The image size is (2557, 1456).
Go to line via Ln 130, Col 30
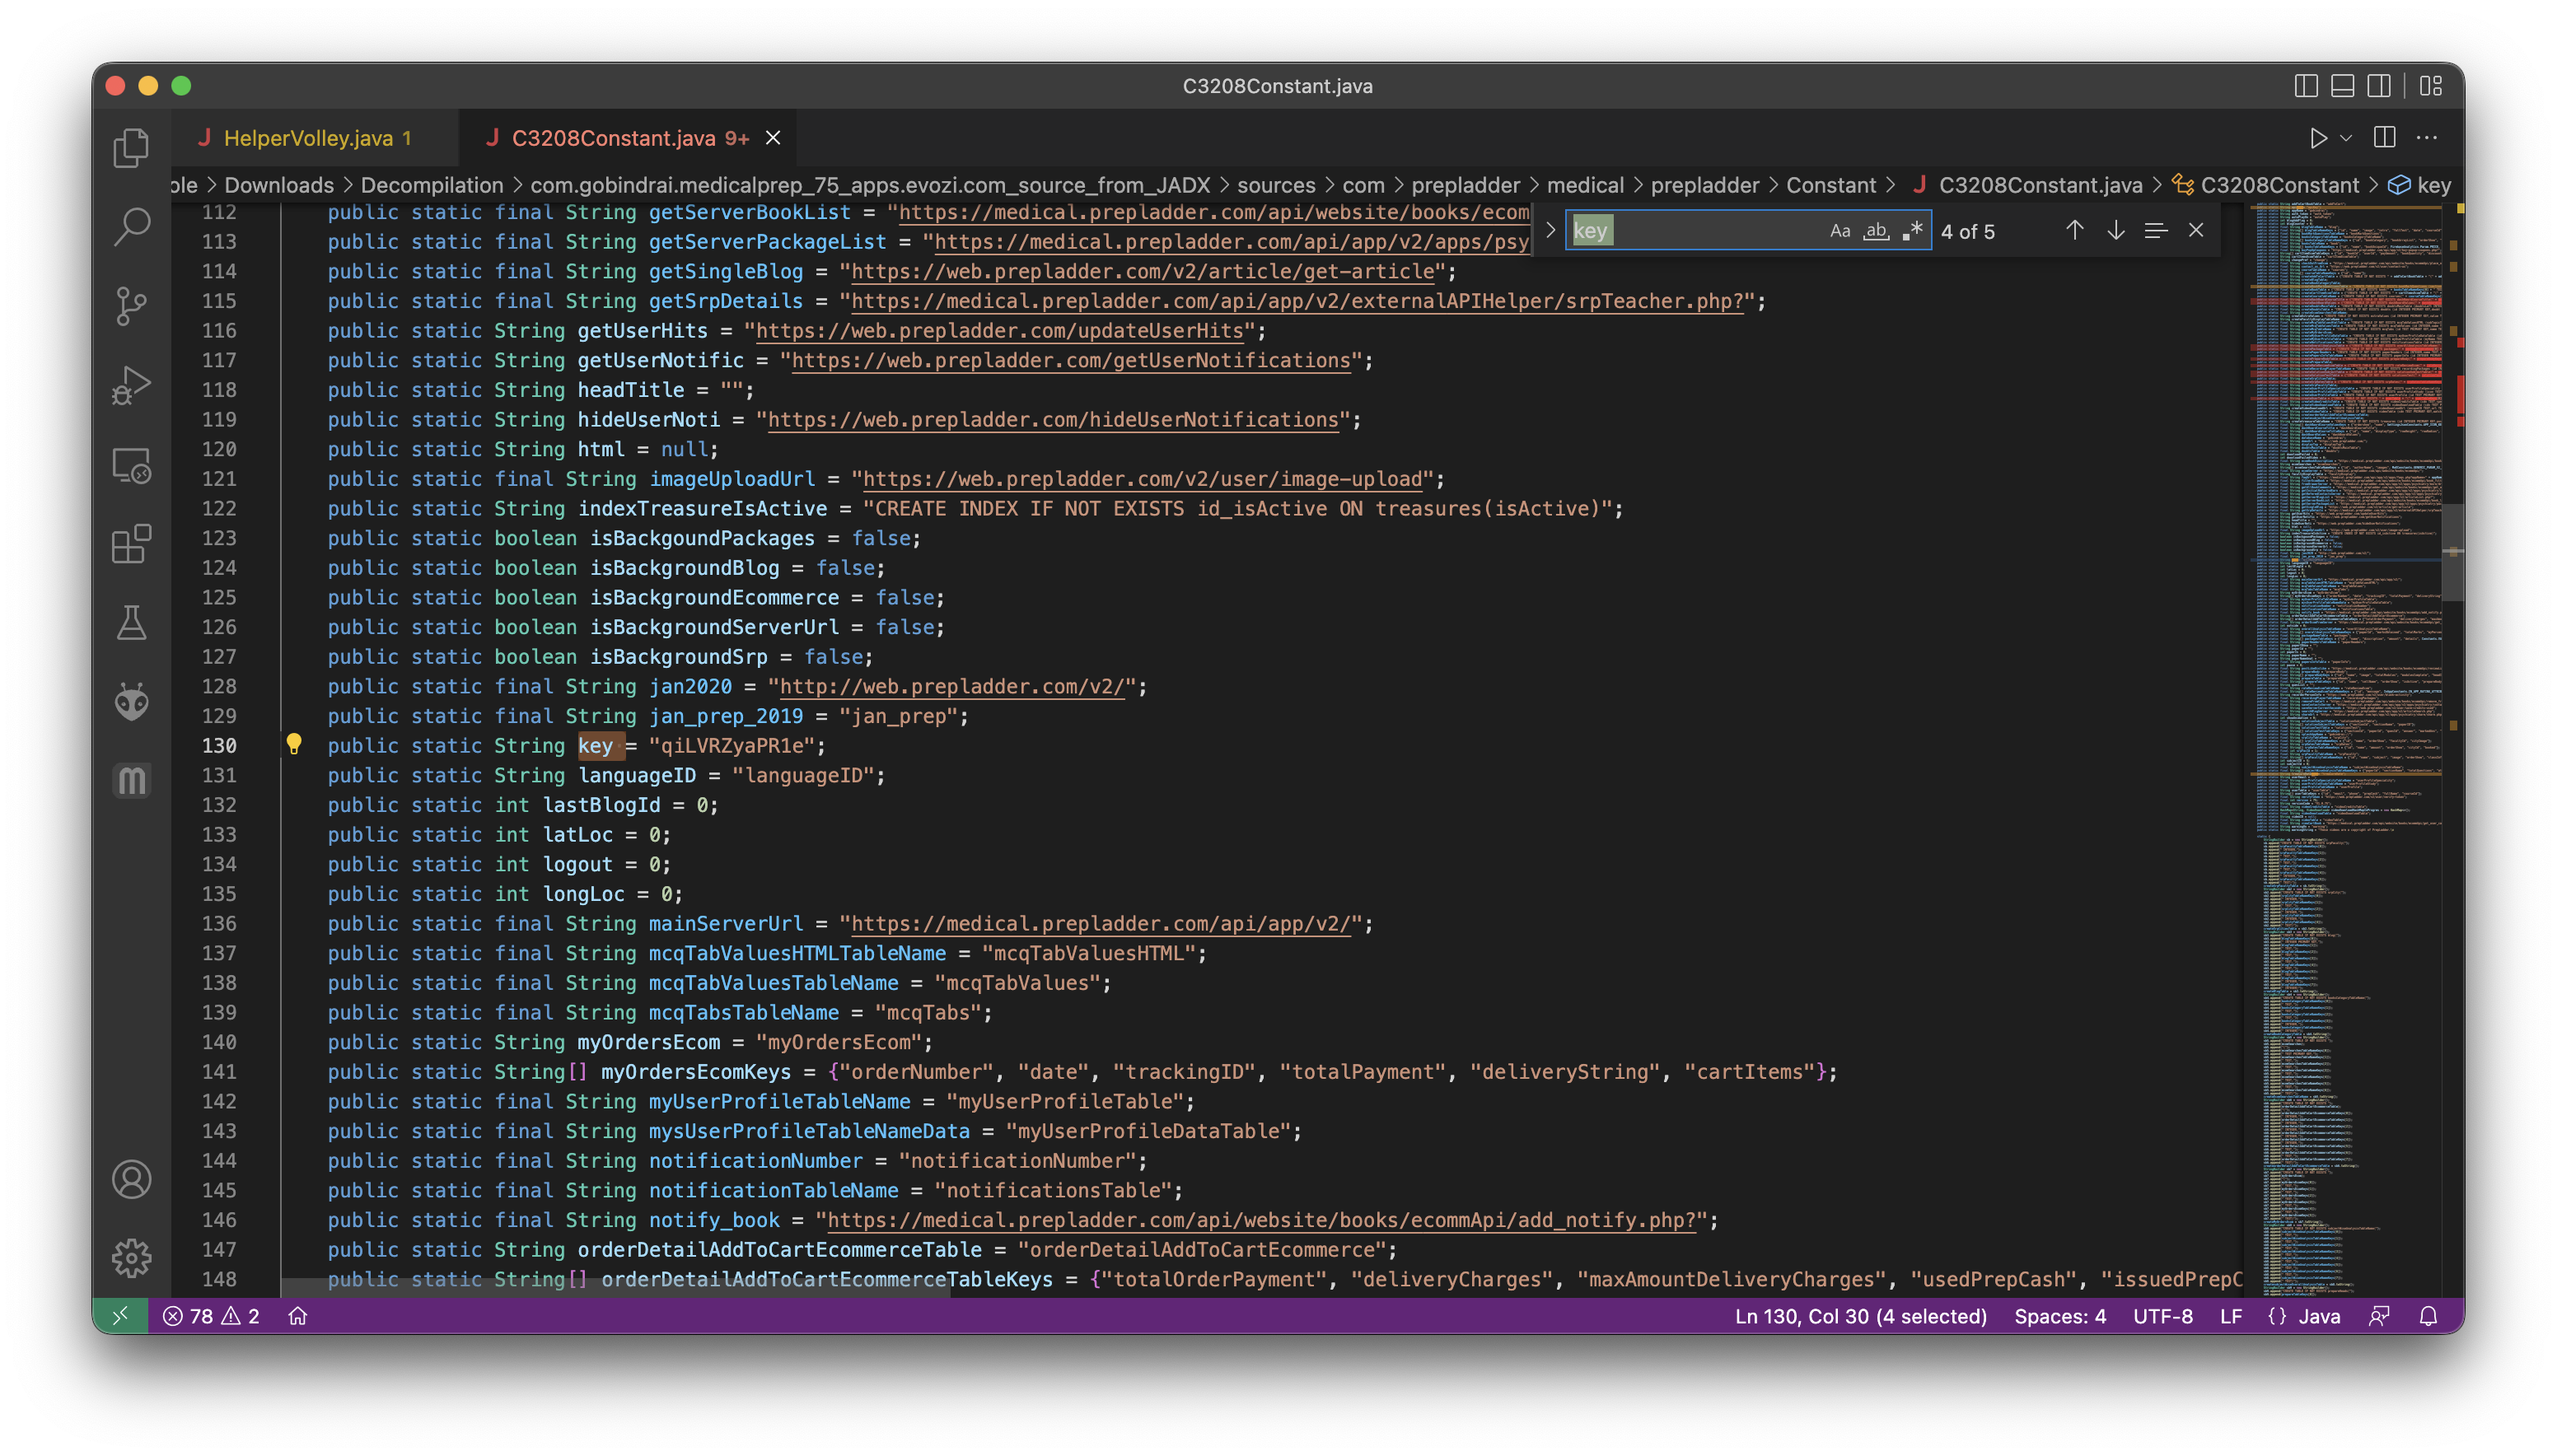pyautogui.click(x=1860, y=1316)
